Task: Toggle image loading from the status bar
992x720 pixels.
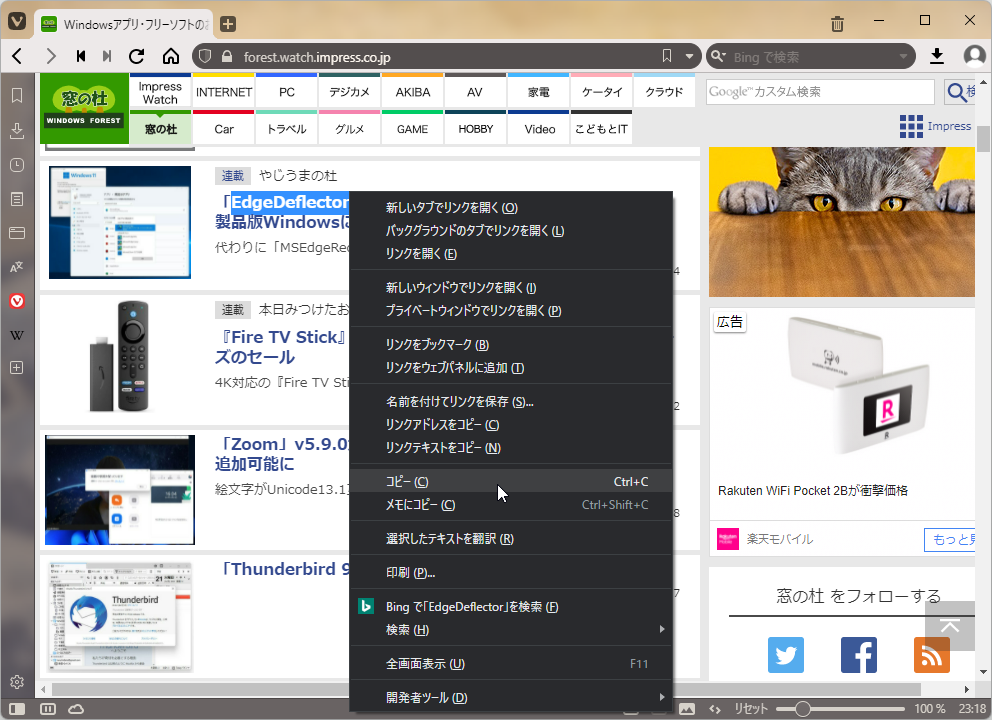Action: [x=687, y=708]
